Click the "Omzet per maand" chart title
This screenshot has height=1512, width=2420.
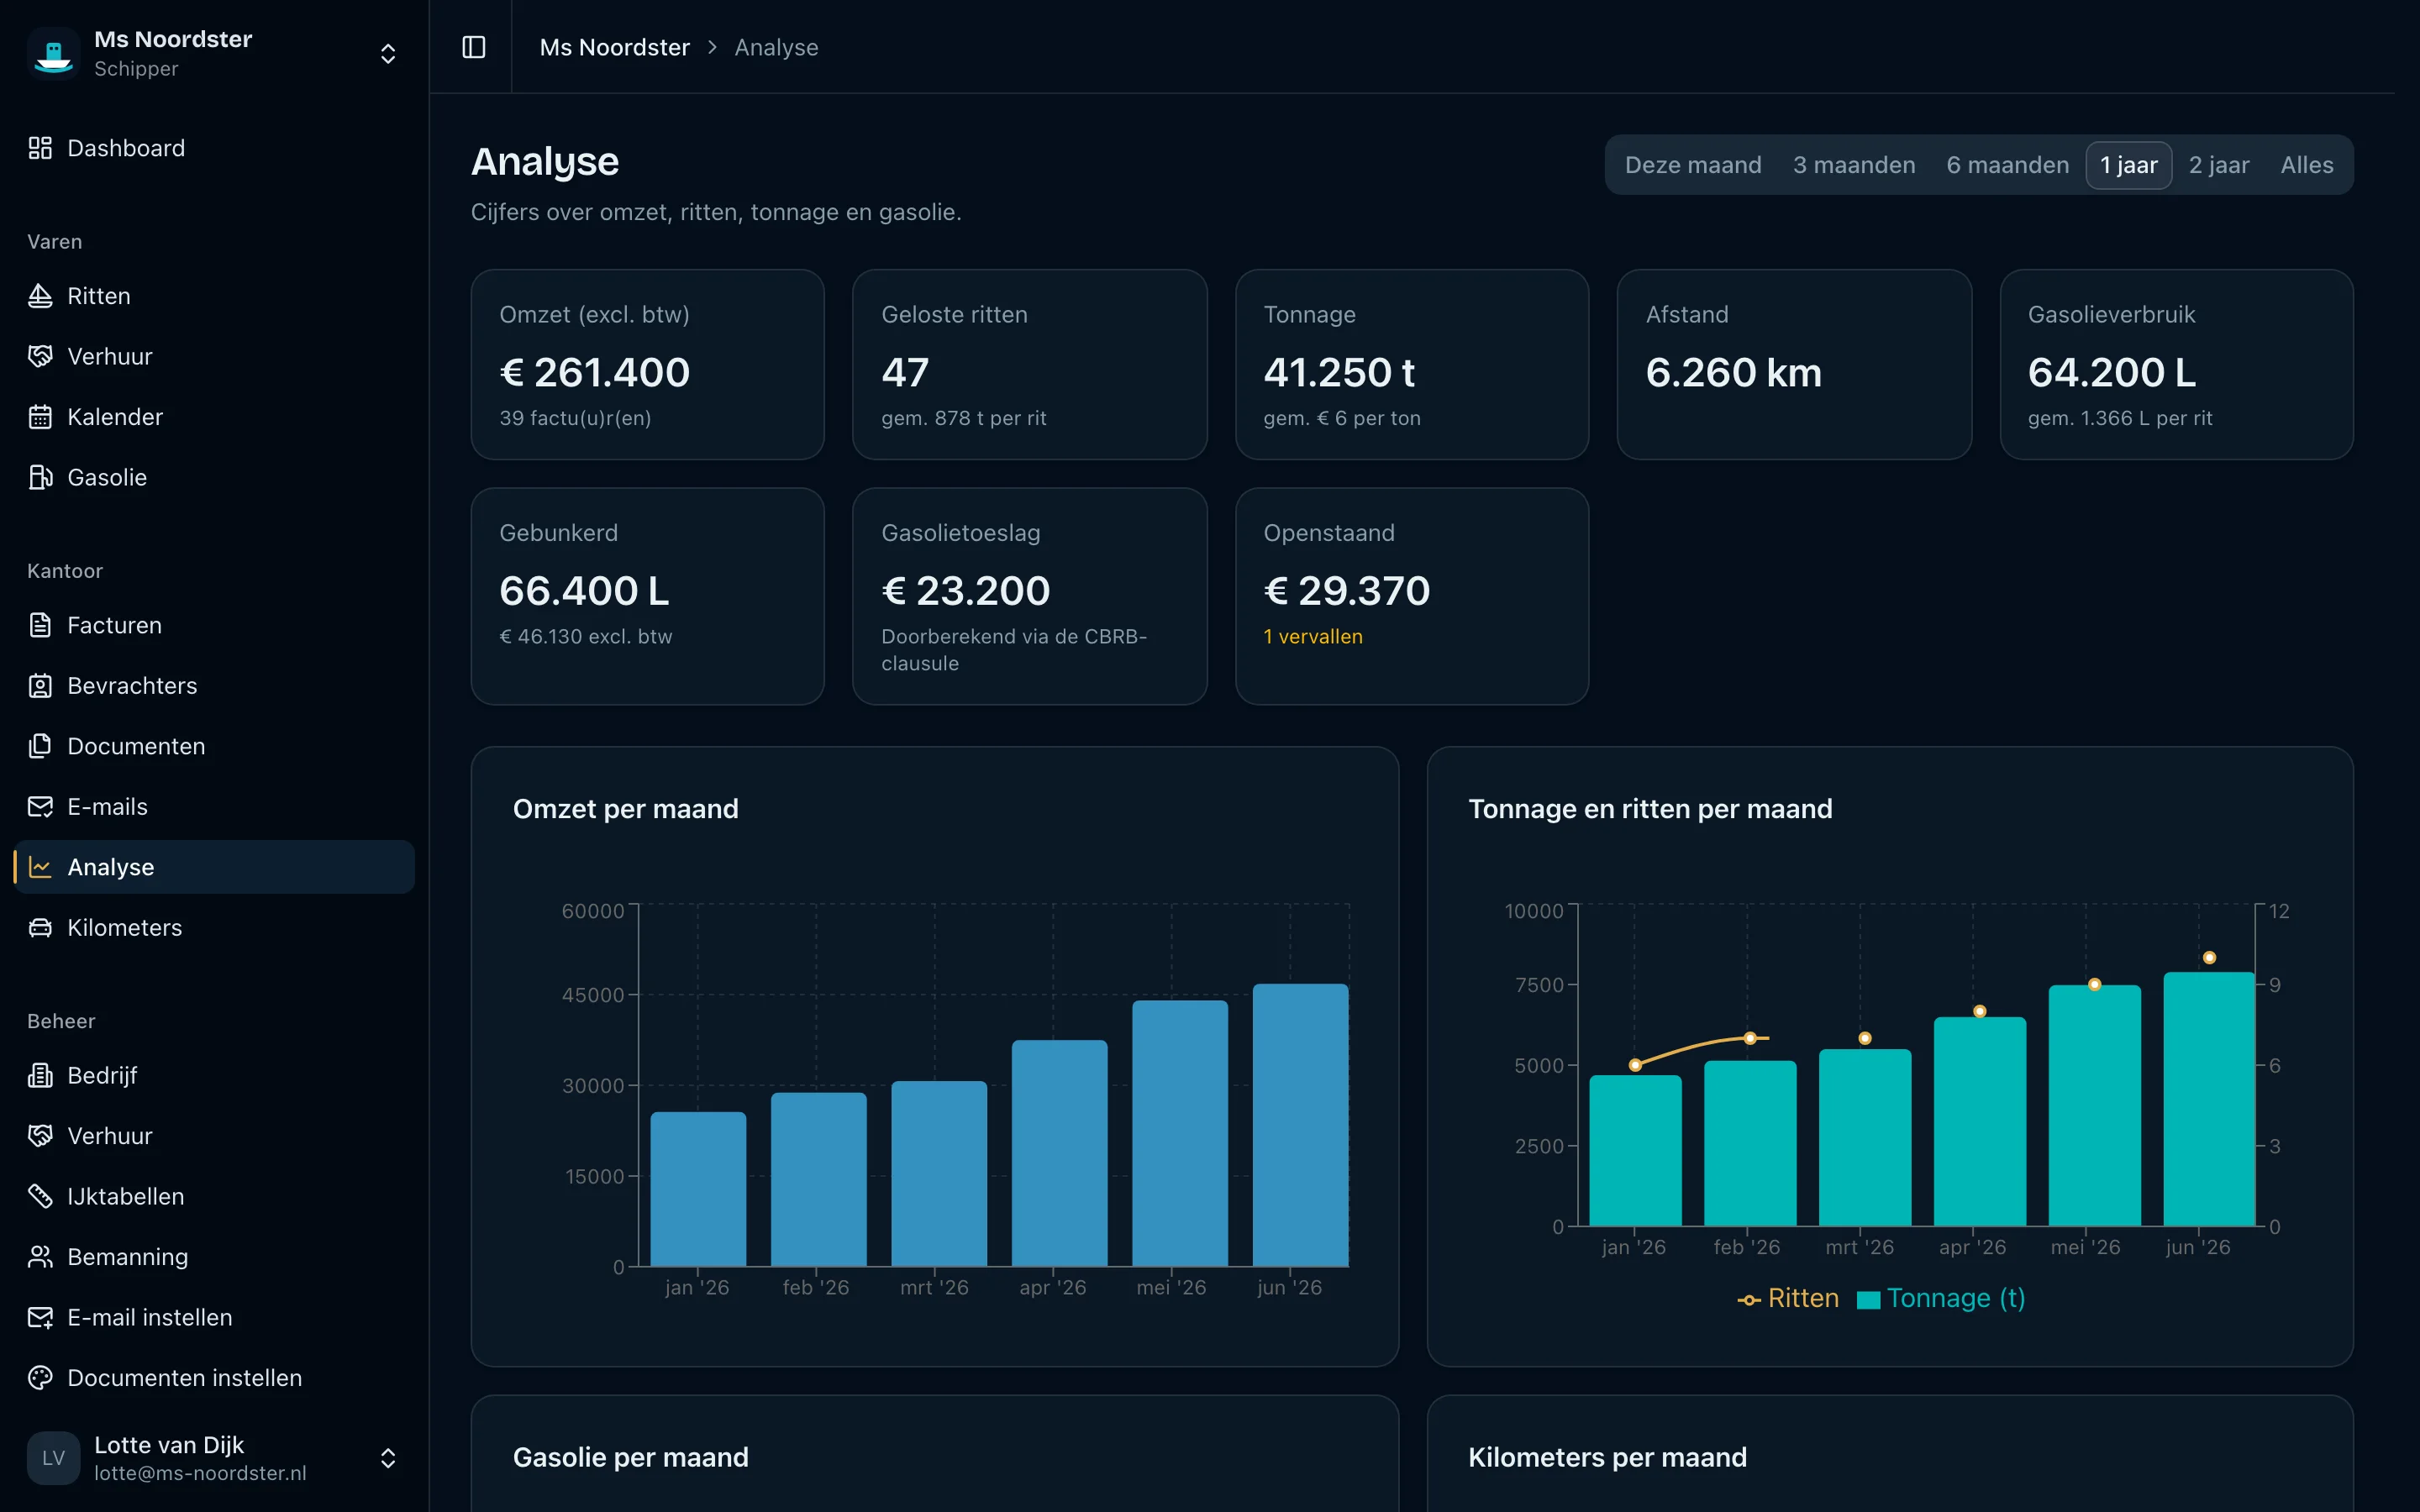[625, 809]
